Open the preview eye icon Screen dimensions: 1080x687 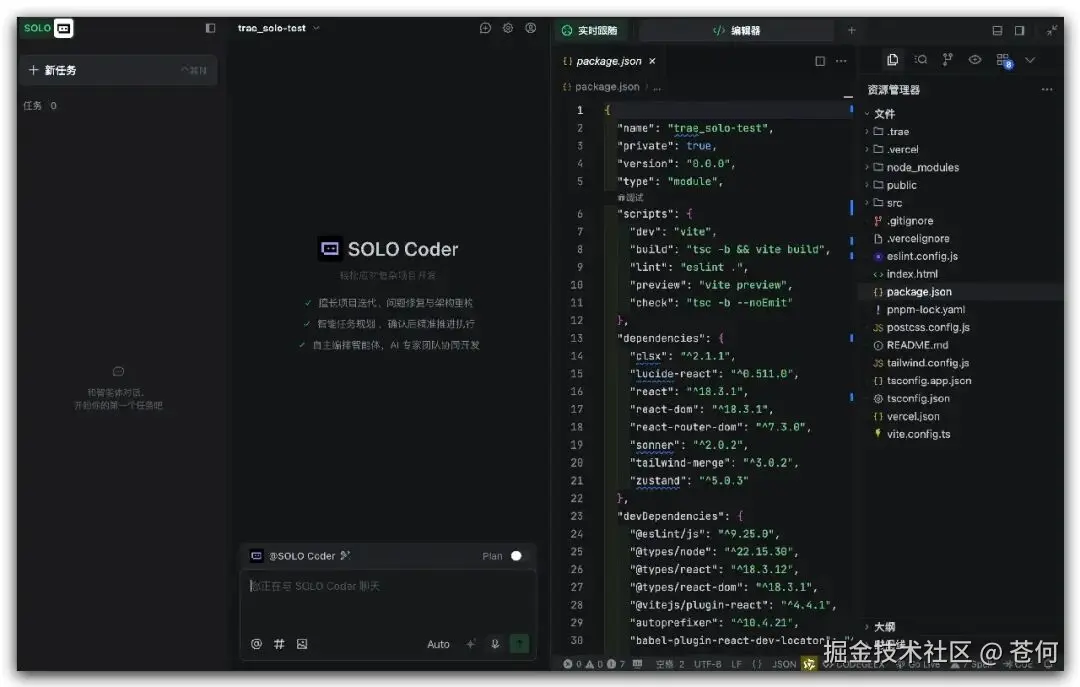pos(975,60)
